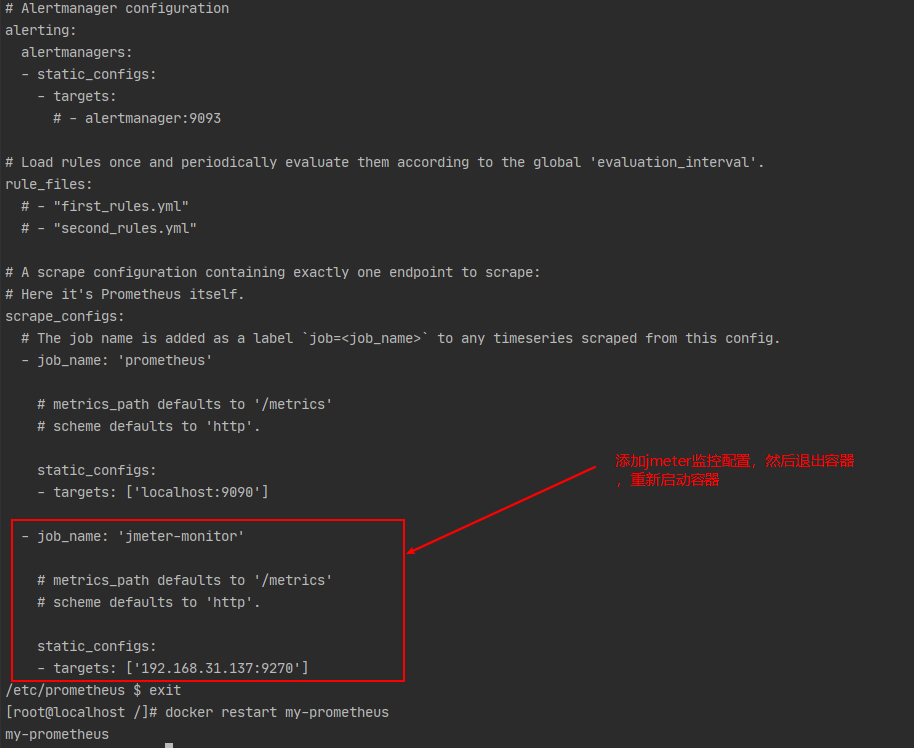This screenshot has width=914, height=748.
Task: Click the job_name 'prometheus' line
Action: 117,360
